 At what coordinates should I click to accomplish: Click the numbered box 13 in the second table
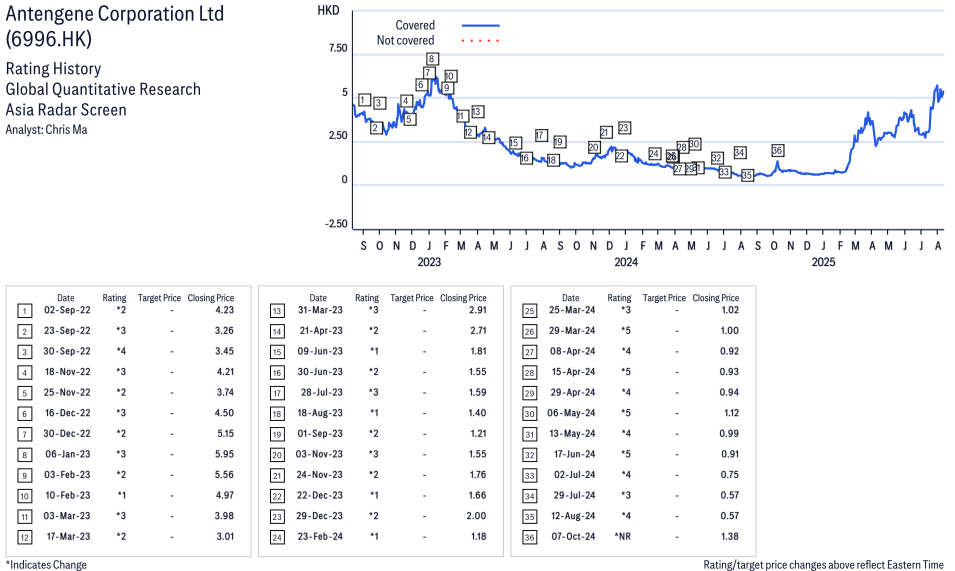(277, 311)
